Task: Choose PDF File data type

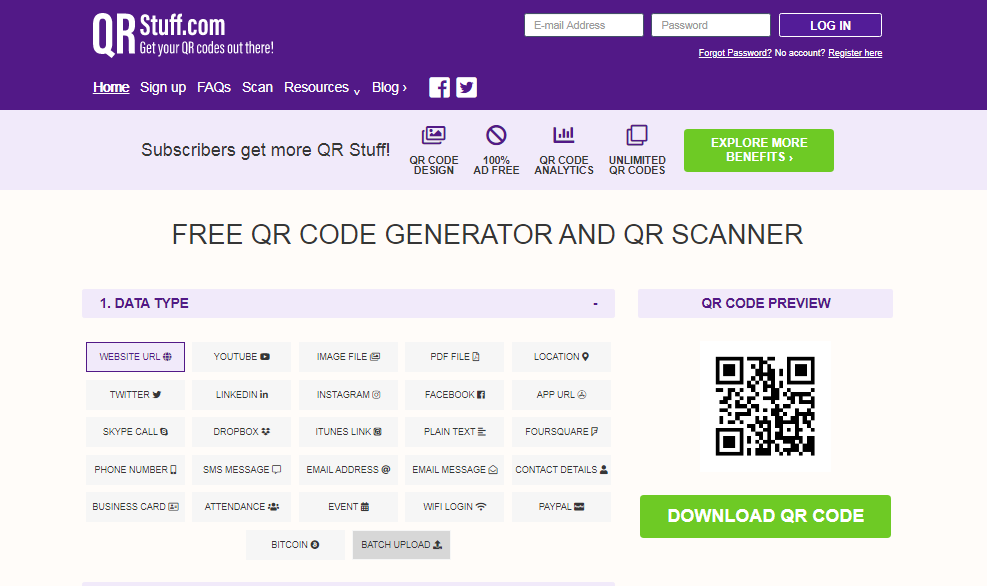Action: click(454, 357)
